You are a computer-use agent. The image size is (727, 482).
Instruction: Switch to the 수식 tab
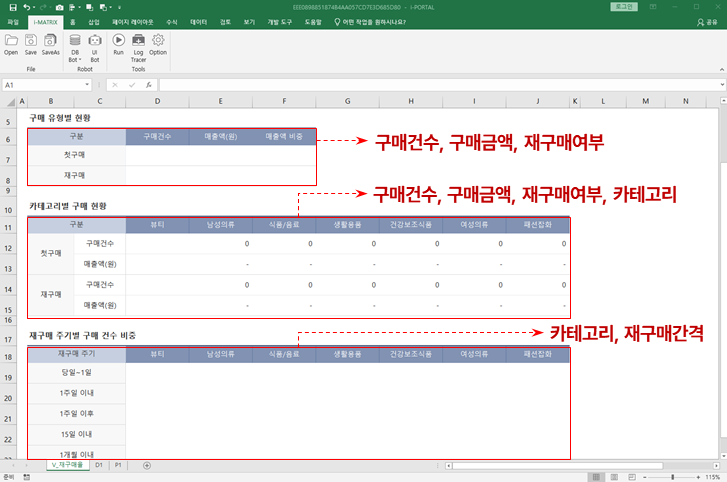(172, 22)
